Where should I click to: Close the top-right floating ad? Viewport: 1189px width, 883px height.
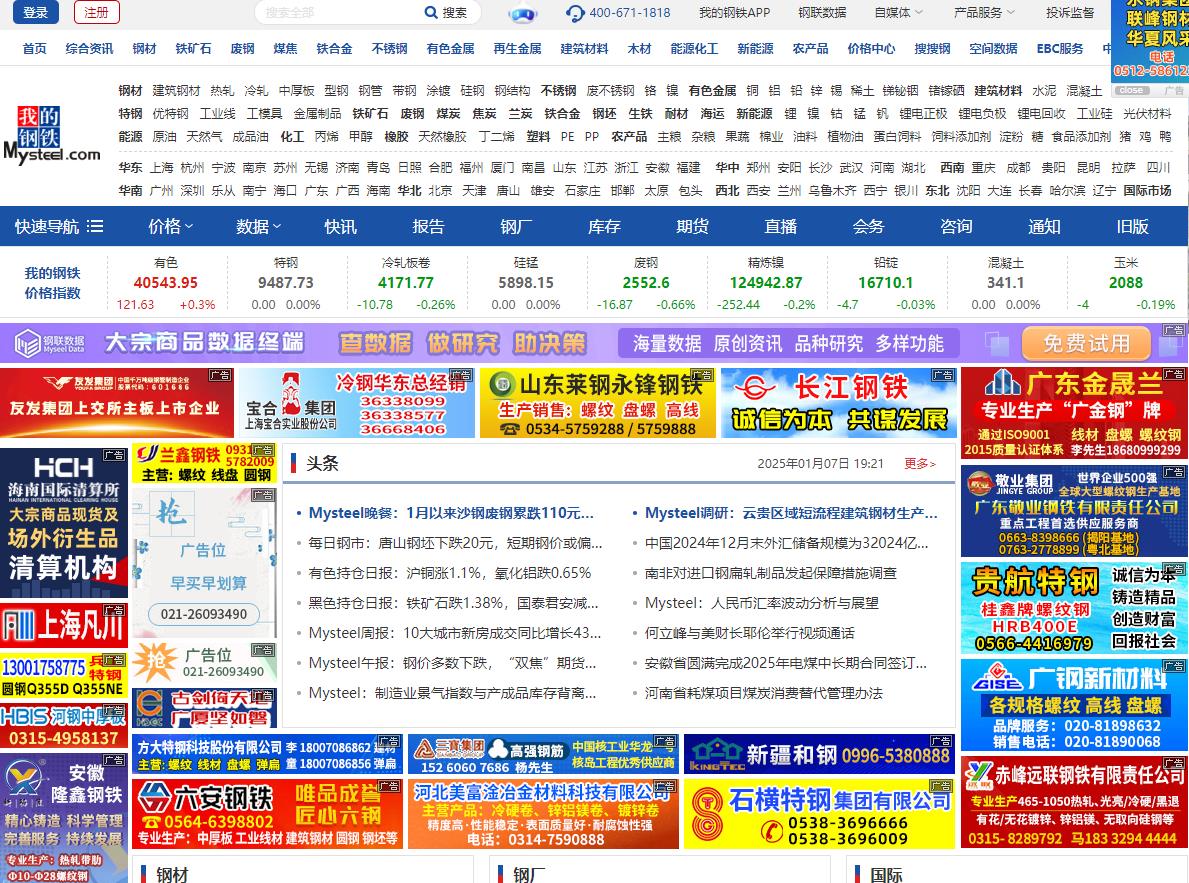click(1131, 90)
